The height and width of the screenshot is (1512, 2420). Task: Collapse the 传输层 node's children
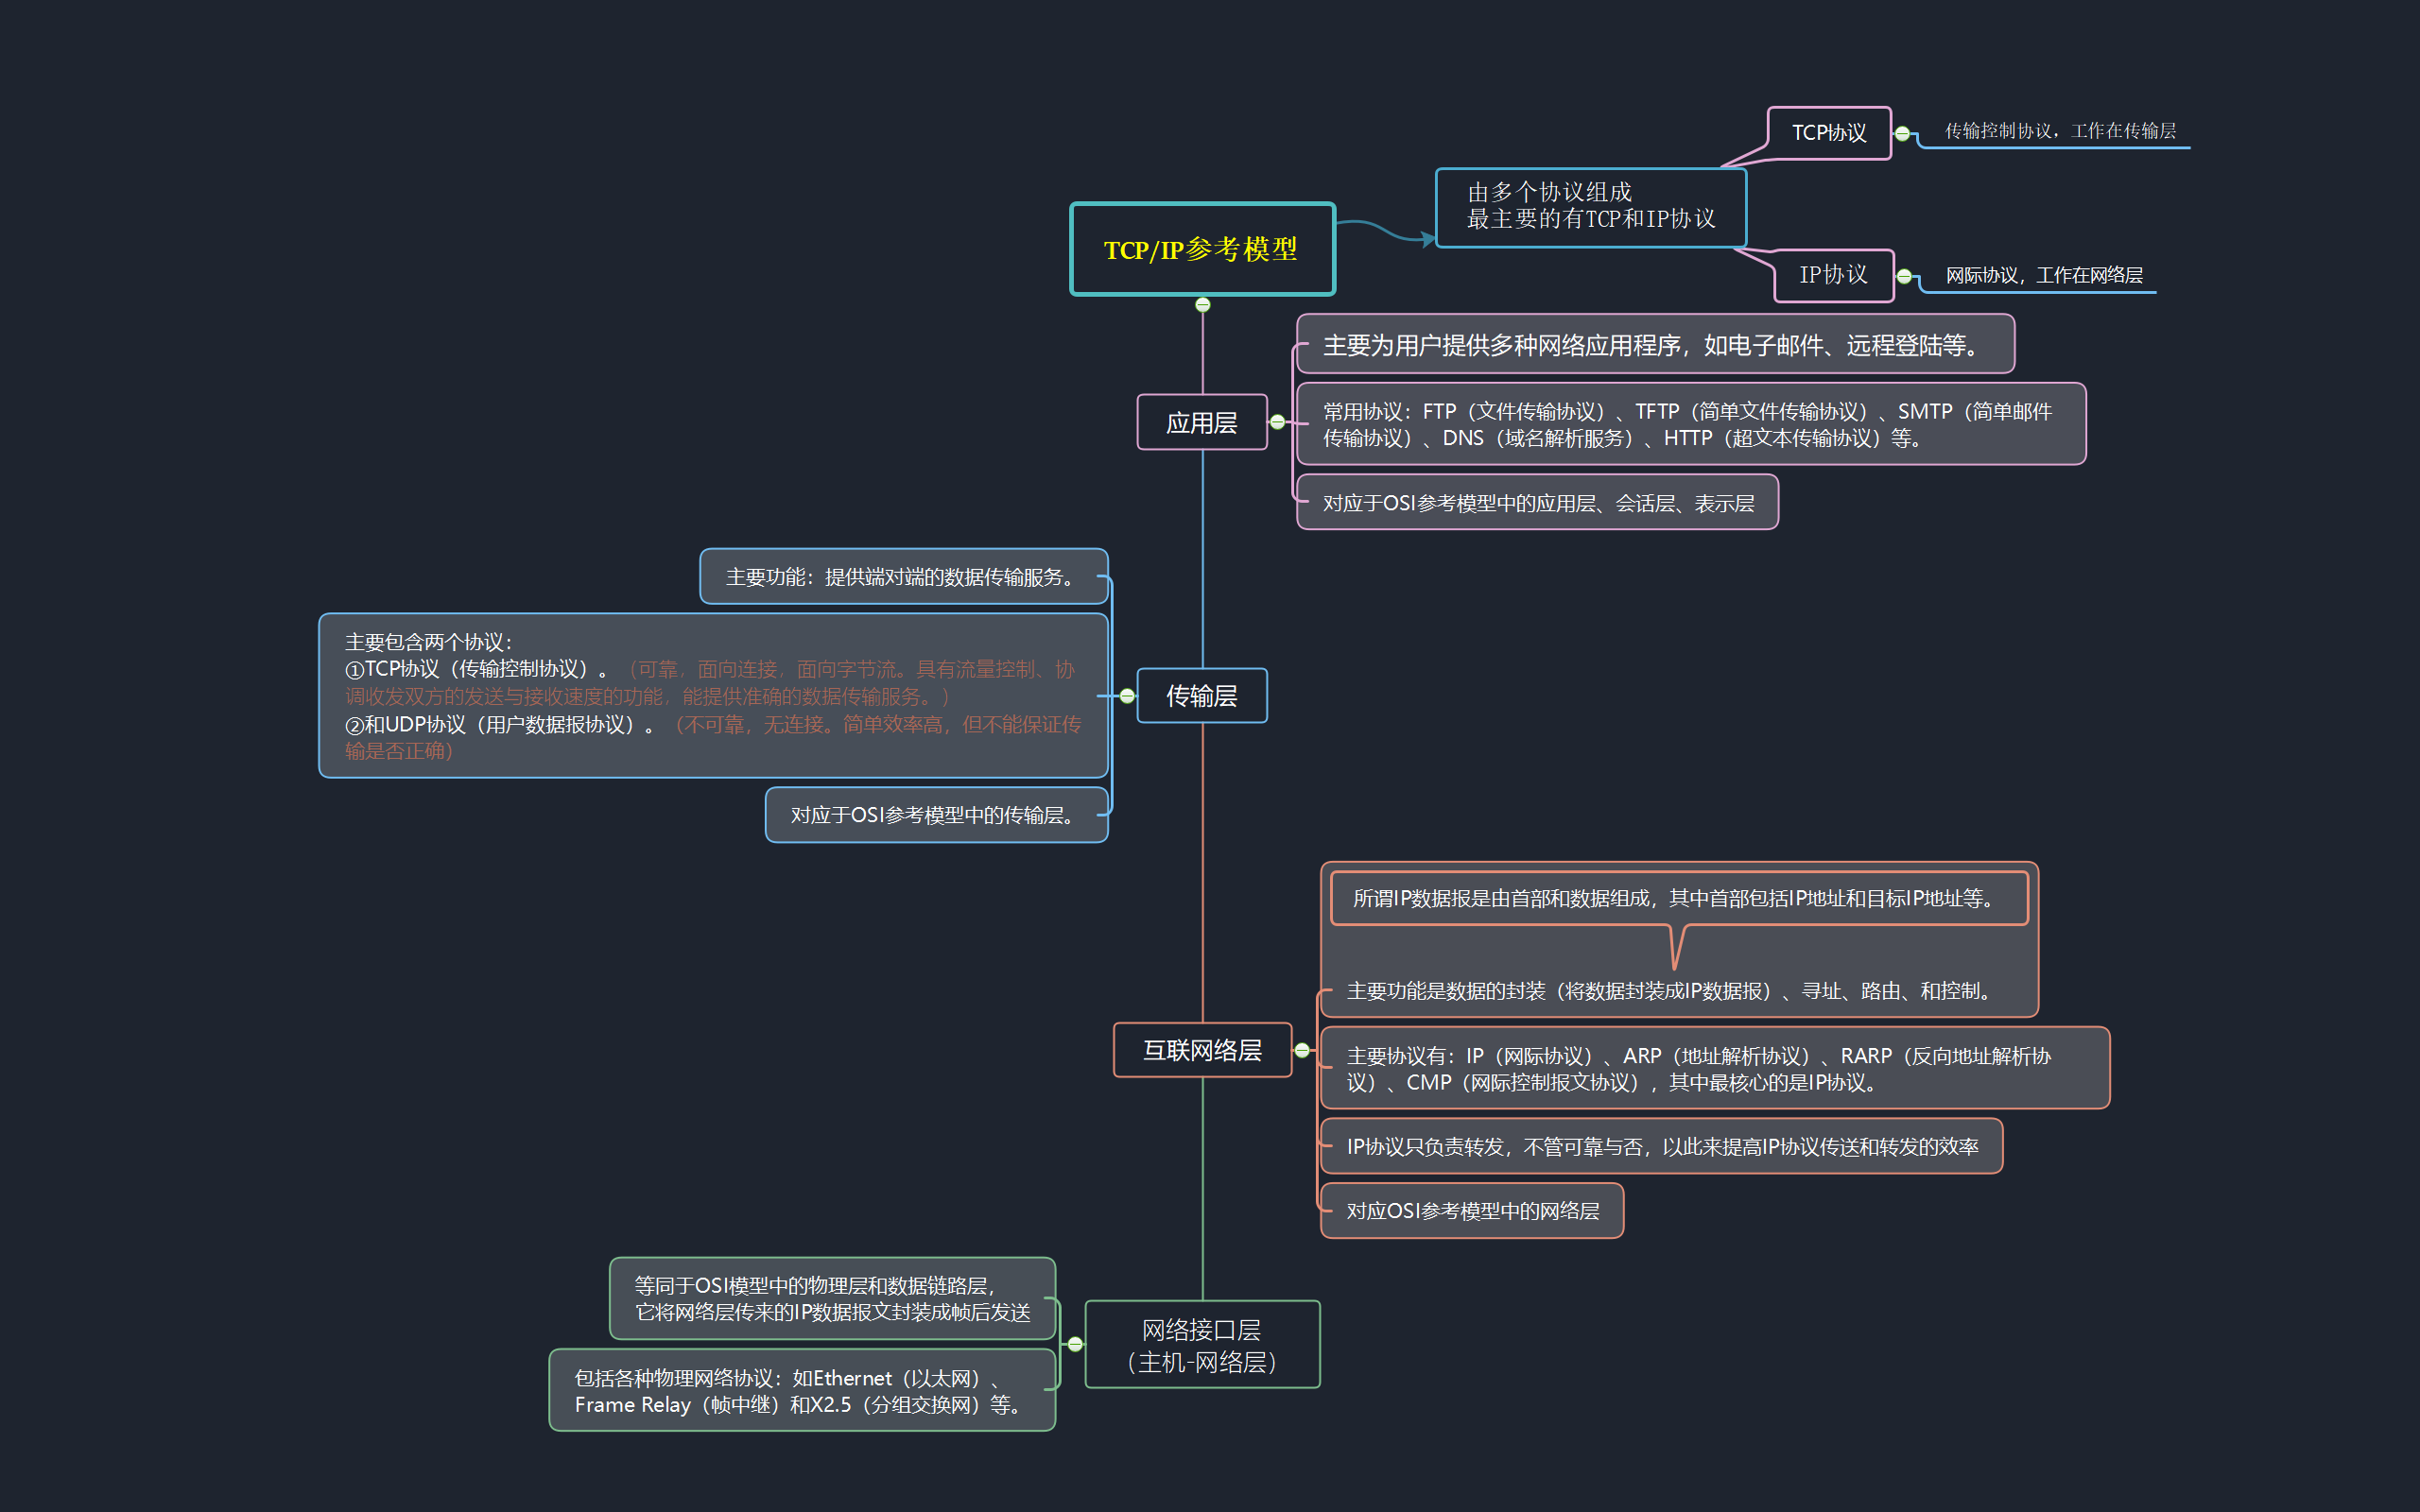pyautogui.click(x=1127, y=695)
